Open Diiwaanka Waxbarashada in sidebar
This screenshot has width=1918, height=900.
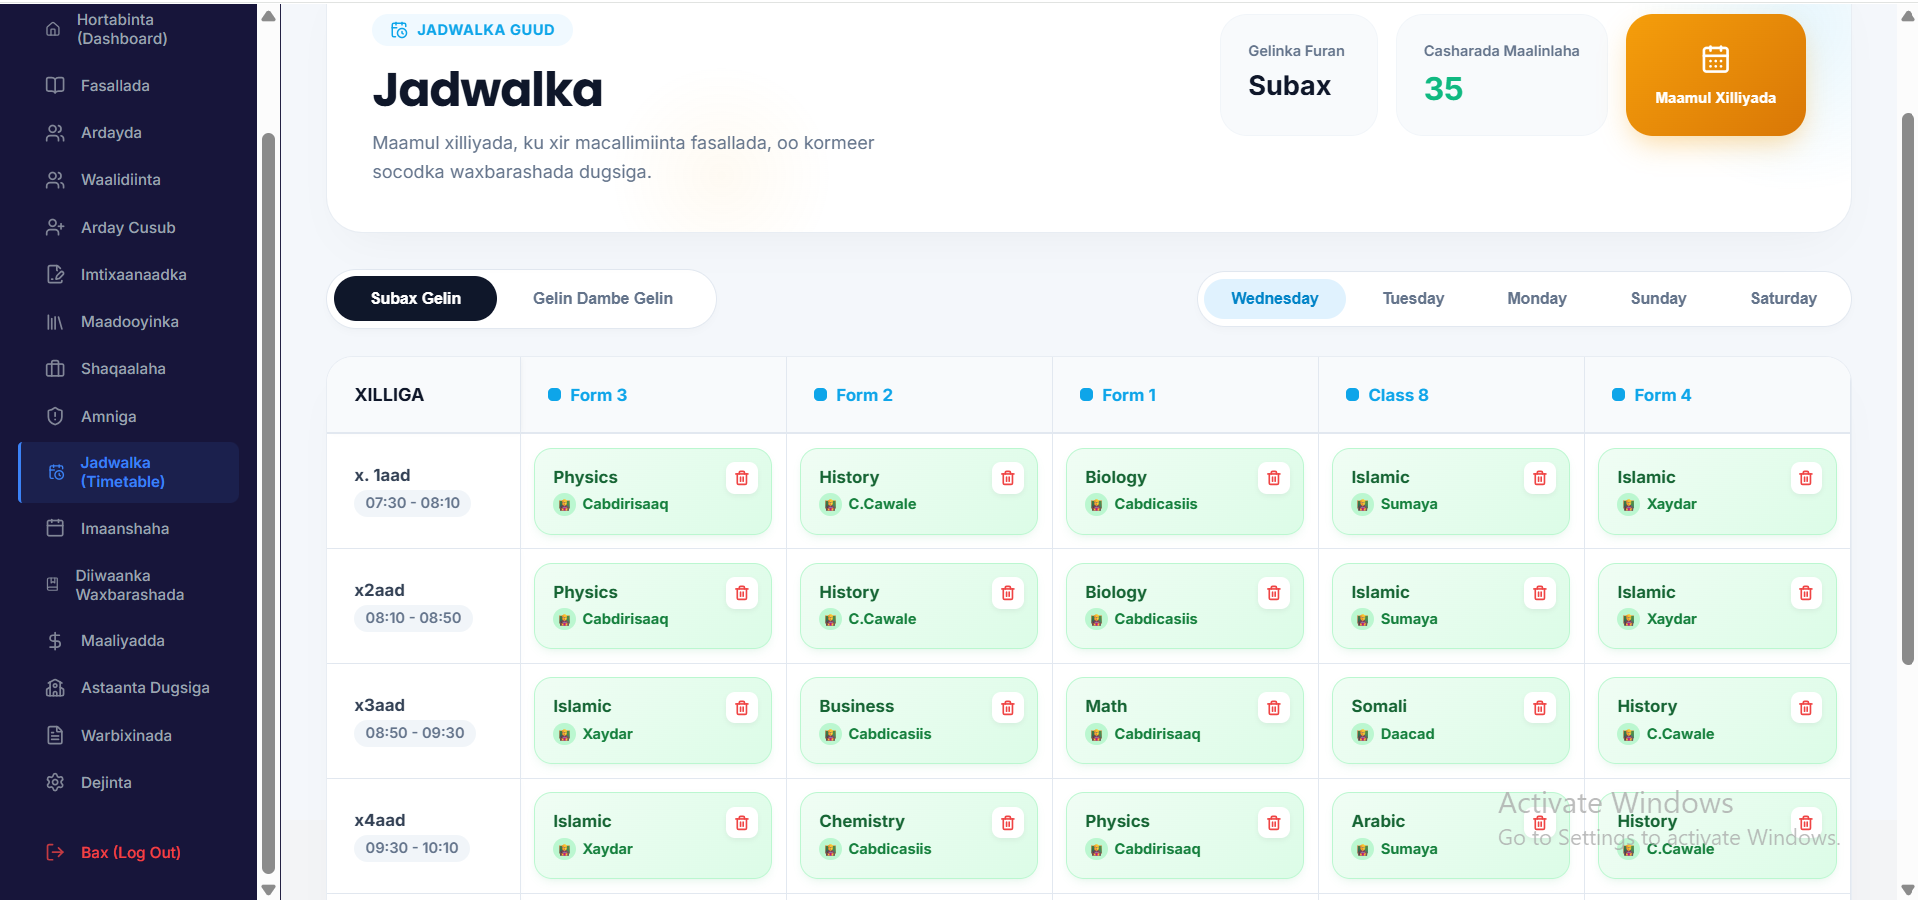click(128, 585)
